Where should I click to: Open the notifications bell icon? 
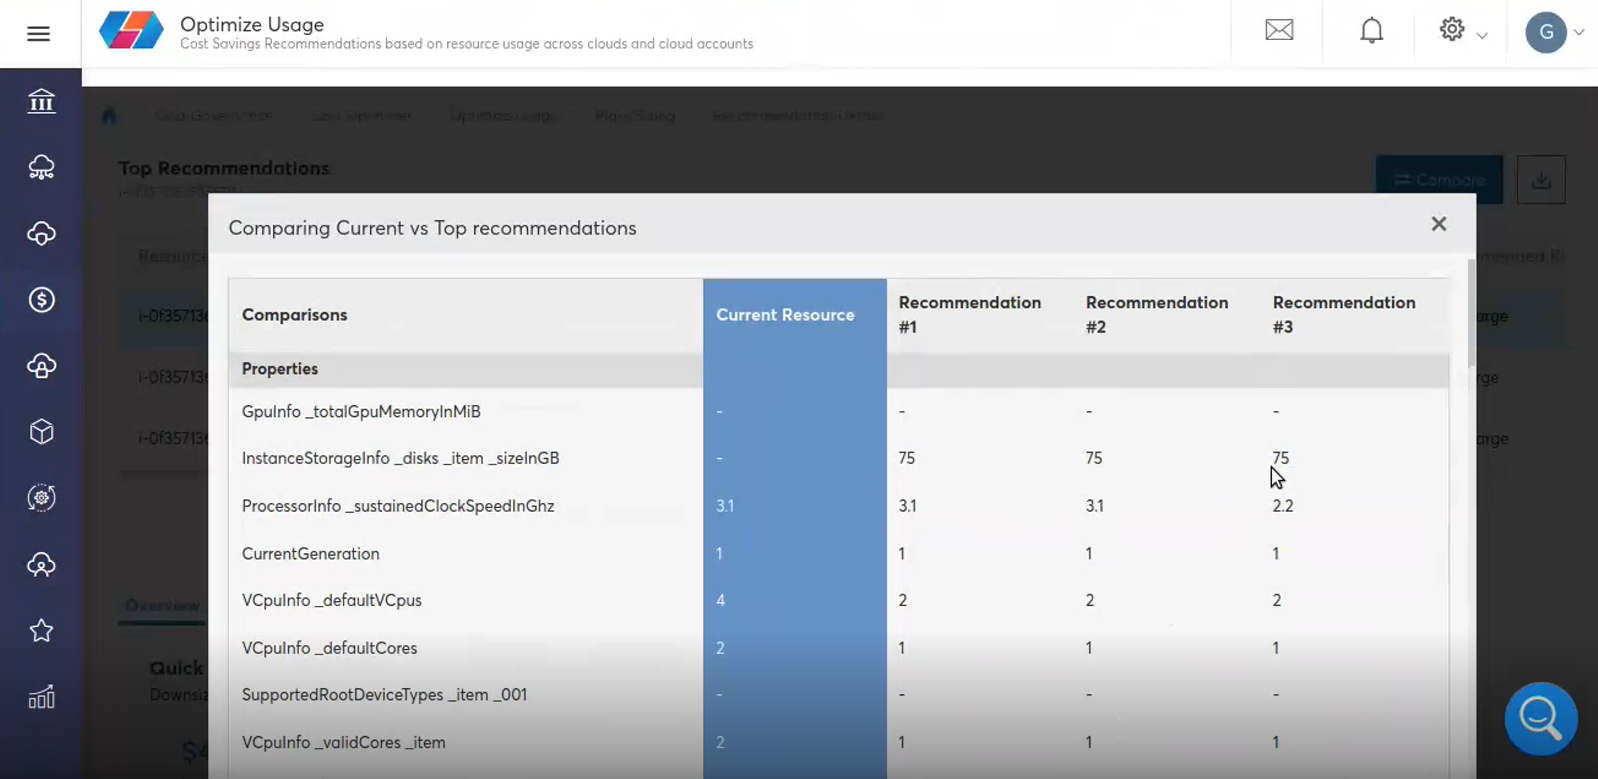pos(1372,31)
